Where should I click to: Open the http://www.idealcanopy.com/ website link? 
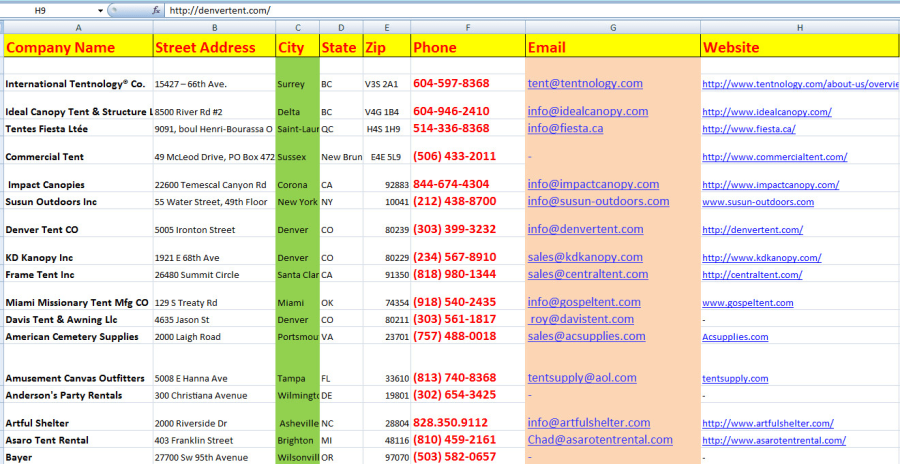pyautogui.click(x=767, y=112)
